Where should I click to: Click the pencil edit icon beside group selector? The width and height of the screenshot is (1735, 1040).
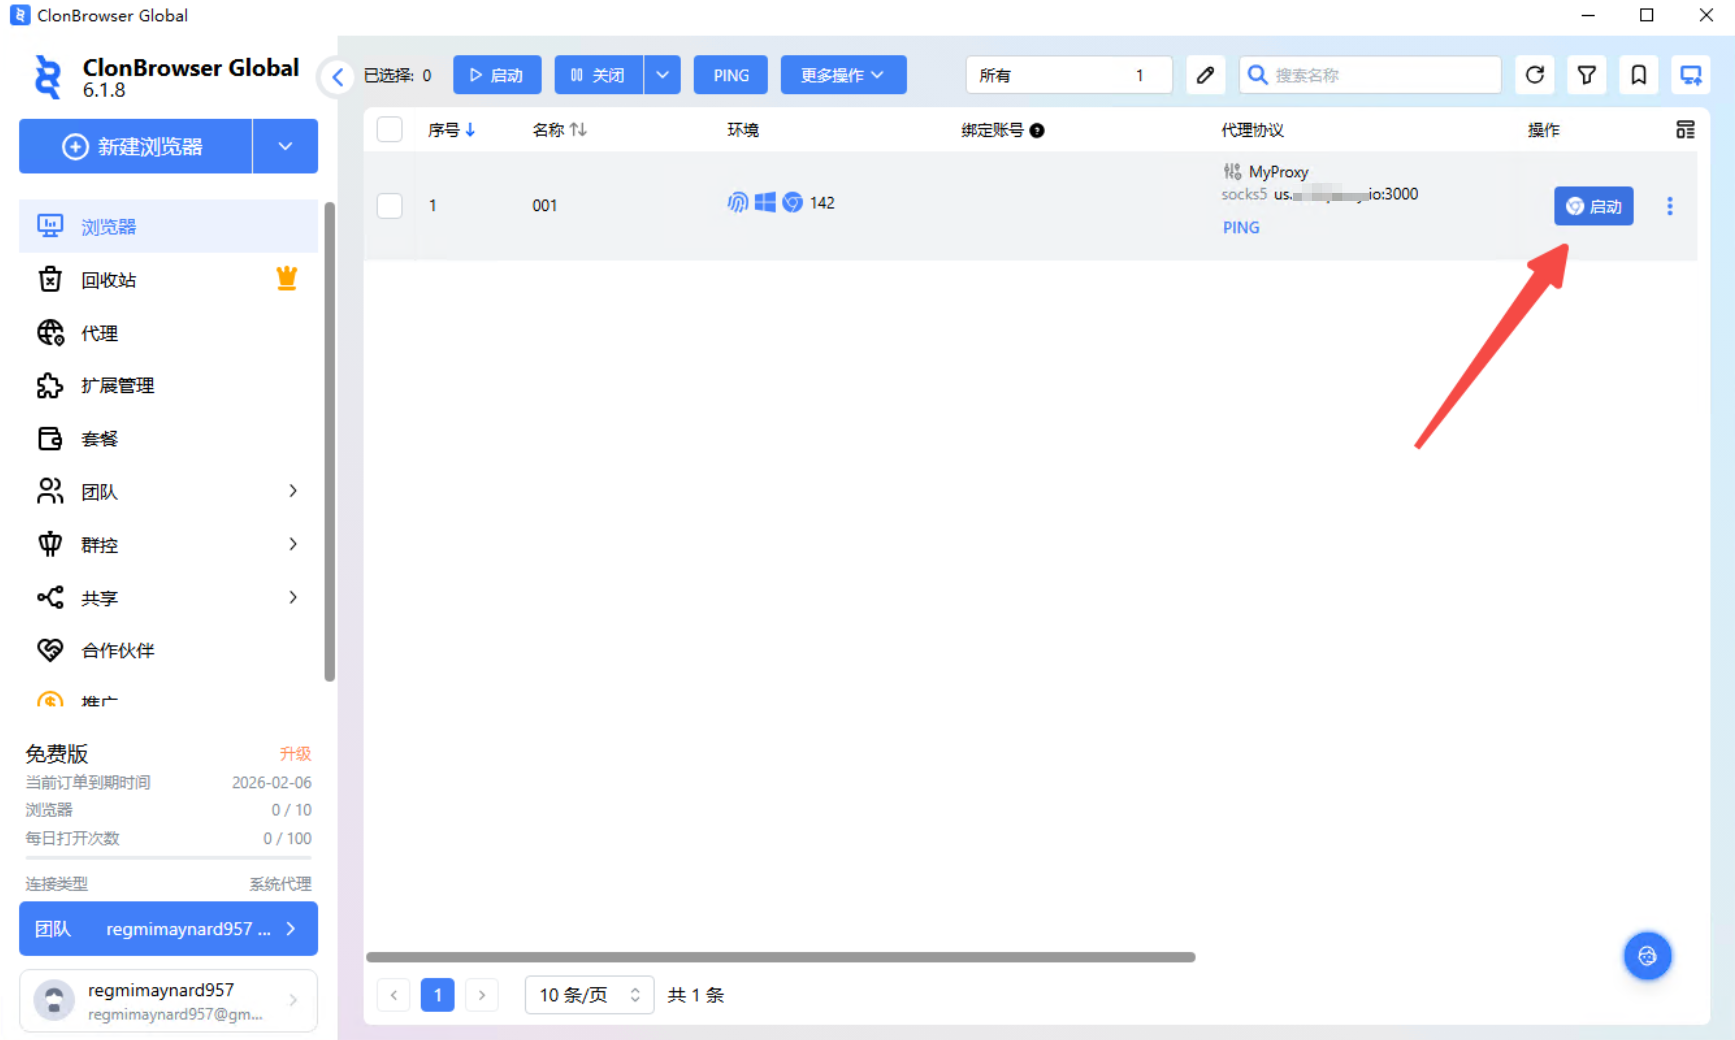click(1205, 75)
